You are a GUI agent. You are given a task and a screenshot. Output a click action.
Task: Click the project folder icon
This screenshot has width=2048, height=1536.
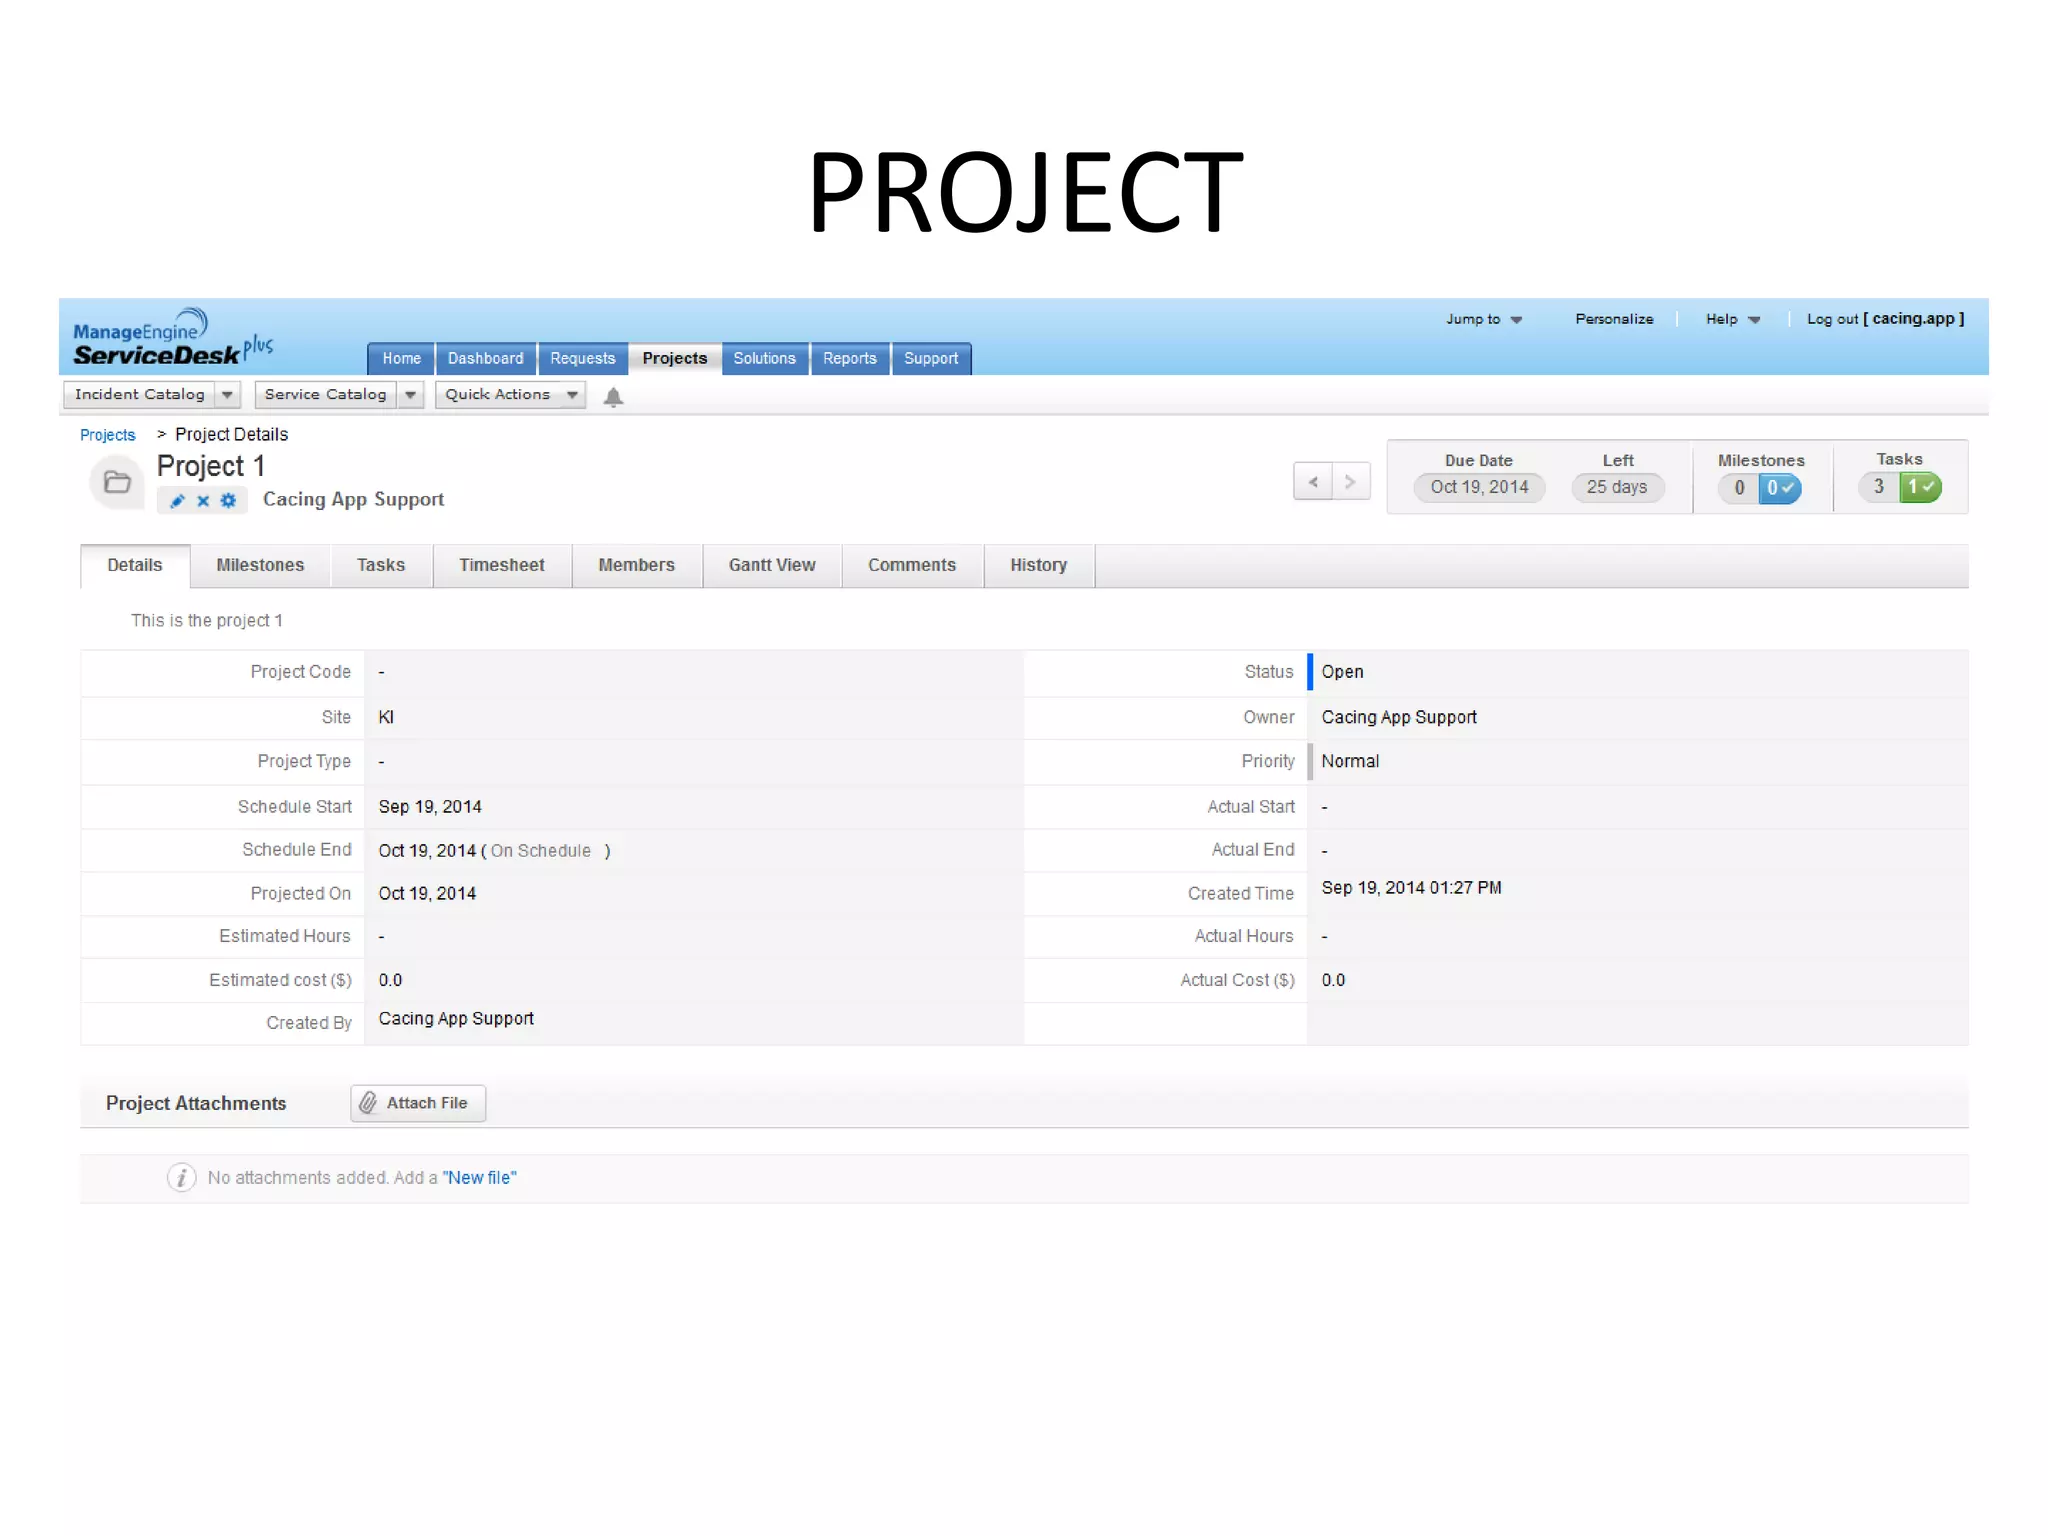117,483
